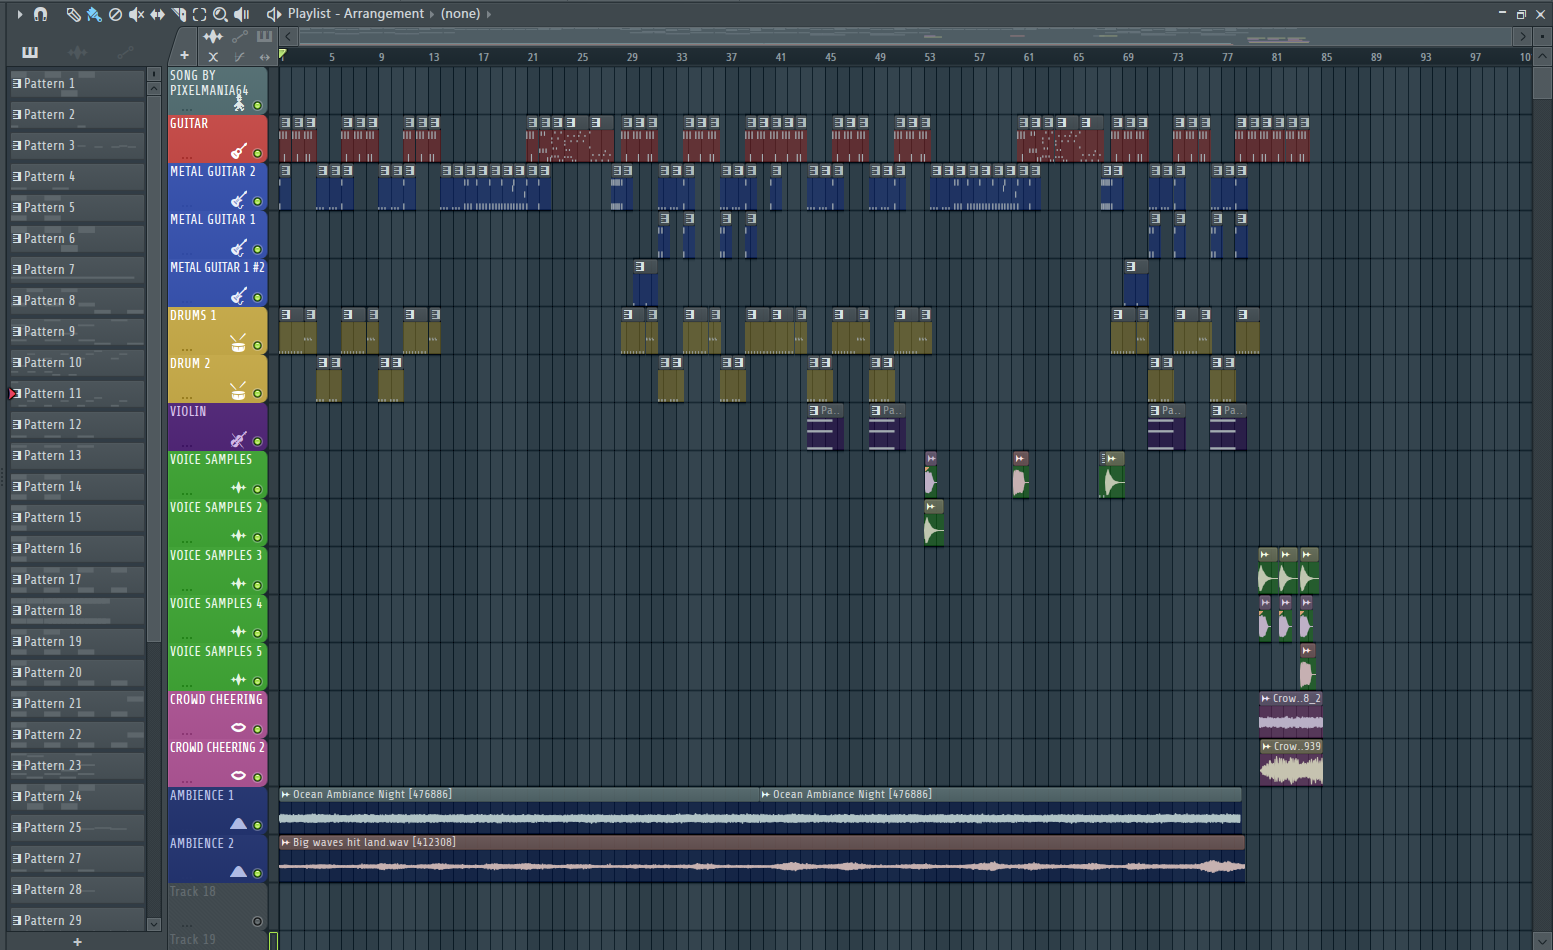Open the first Ocean Ambiance Night clip menu
Screen dimensions: 1553x950
(x=285, y=795)
